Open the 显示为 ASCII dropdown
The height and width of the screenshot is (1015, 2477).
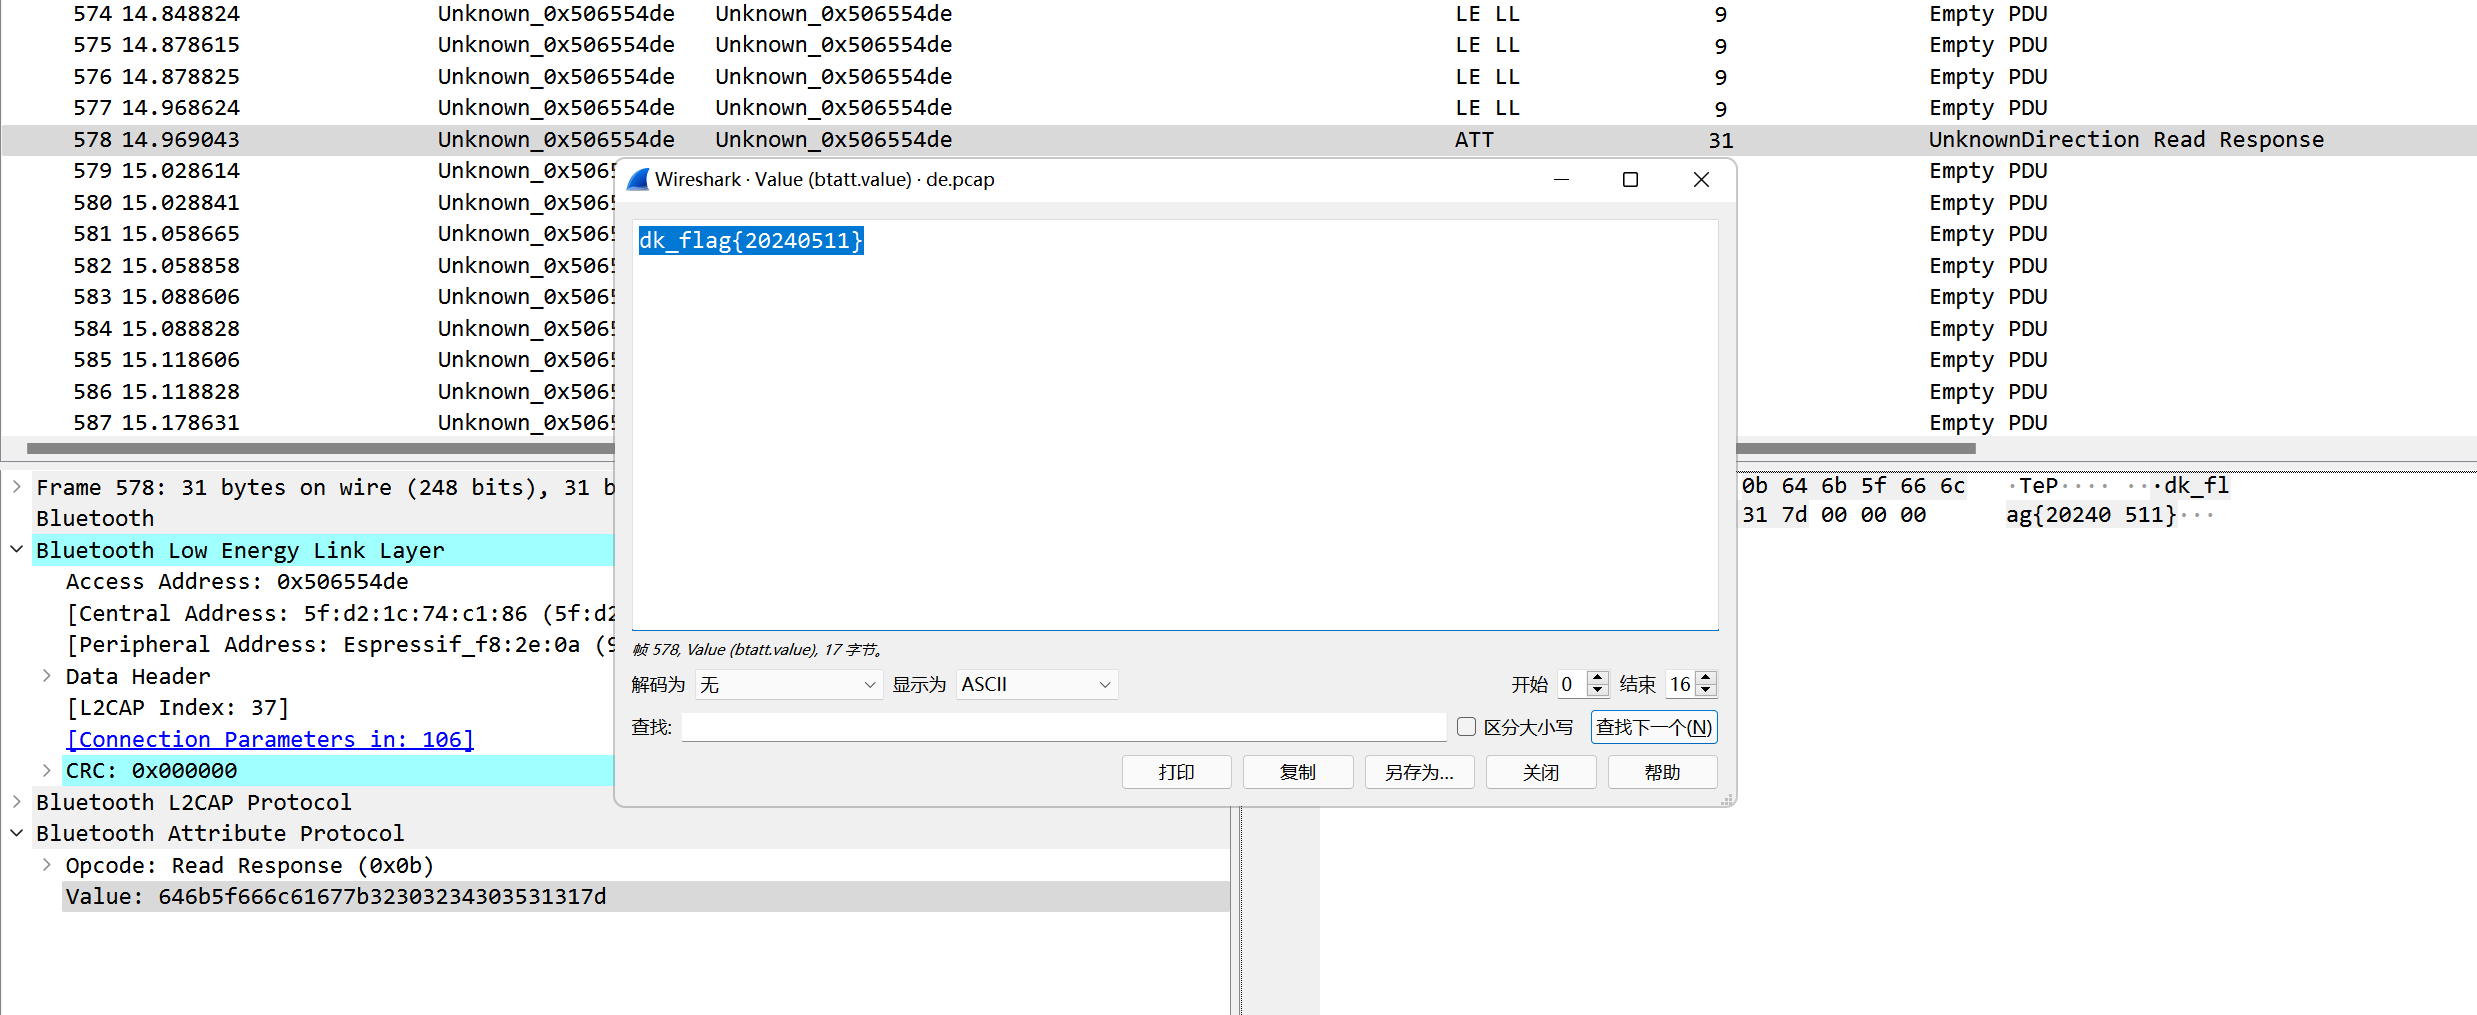point(1036,685)
